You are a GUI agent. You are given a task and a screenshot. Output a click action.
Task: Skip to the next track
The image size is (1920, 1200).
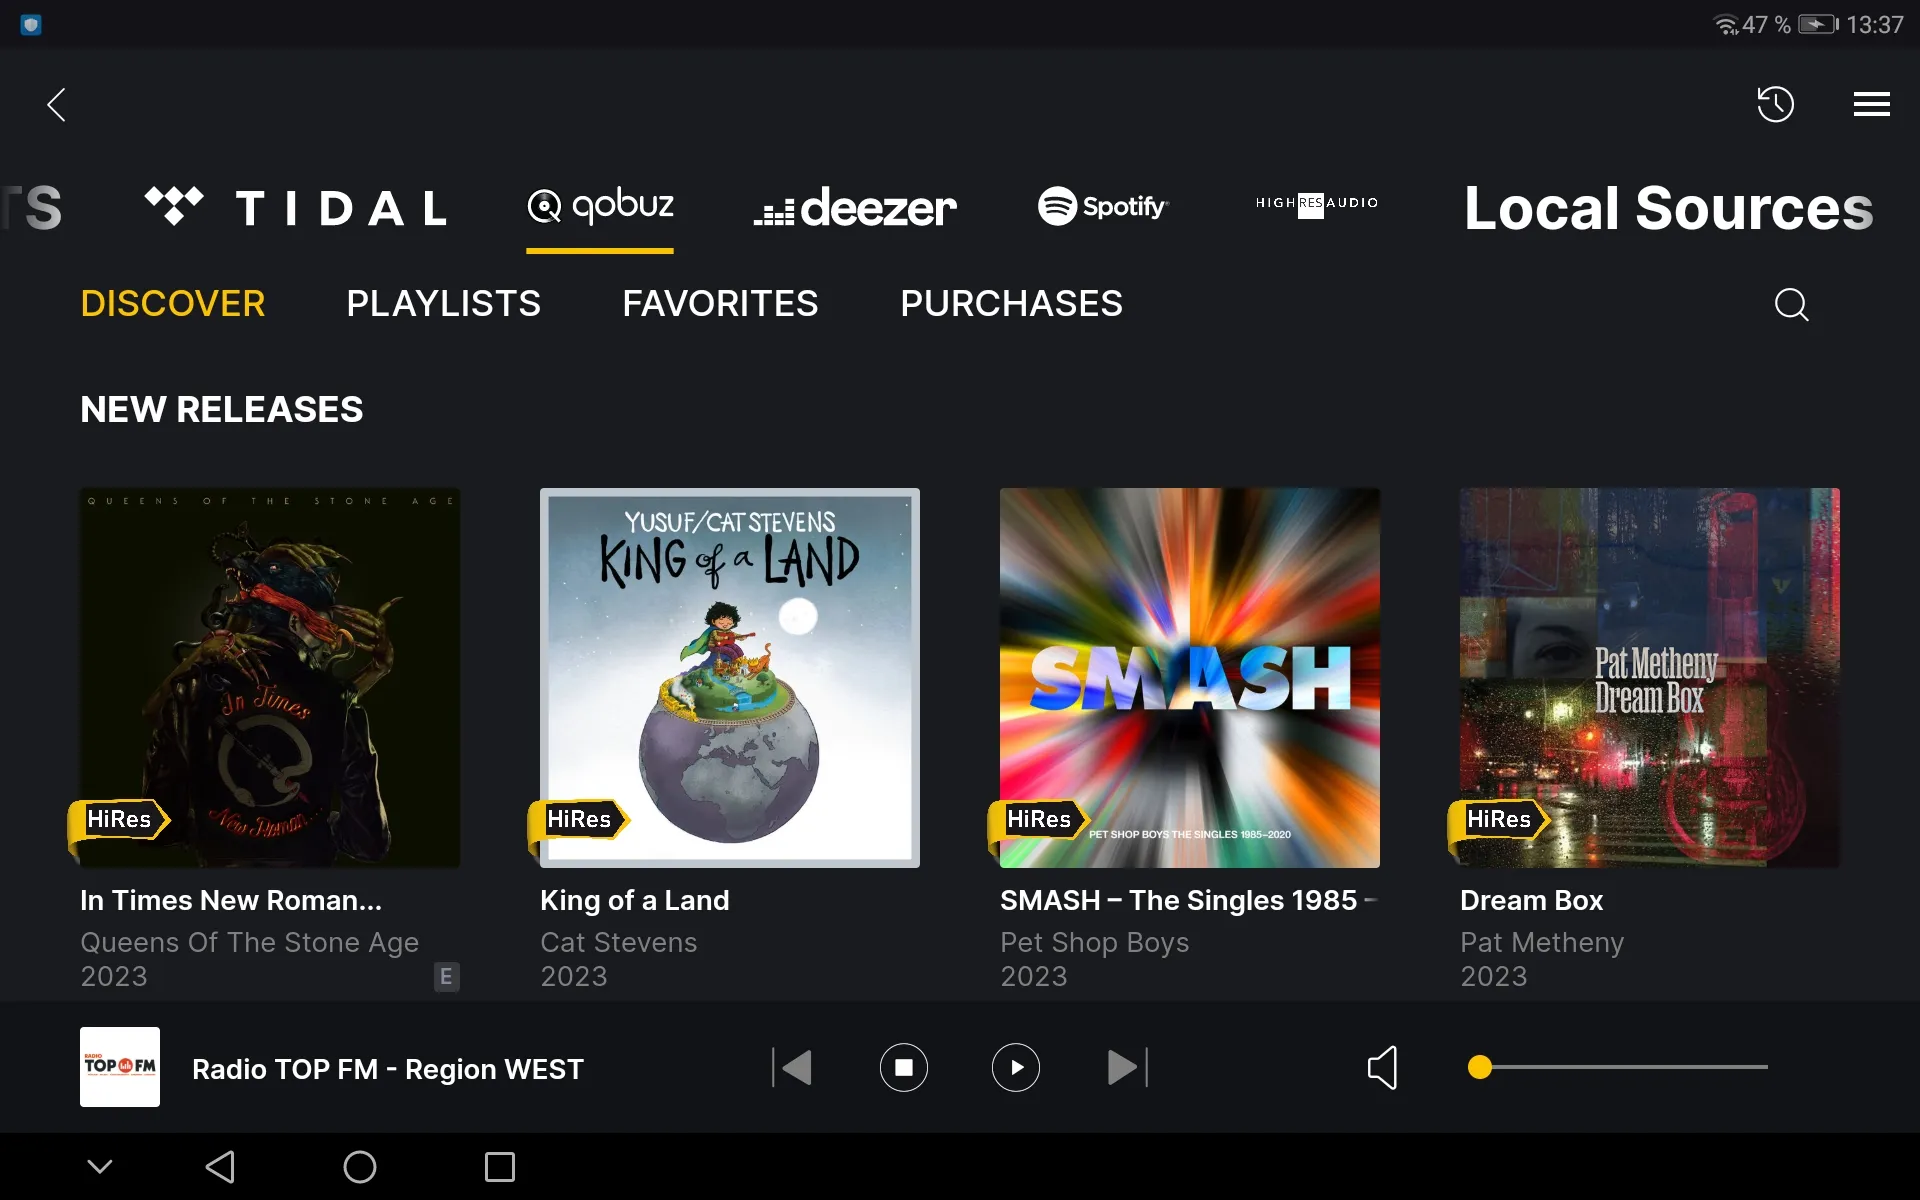pos(1128,1067)
